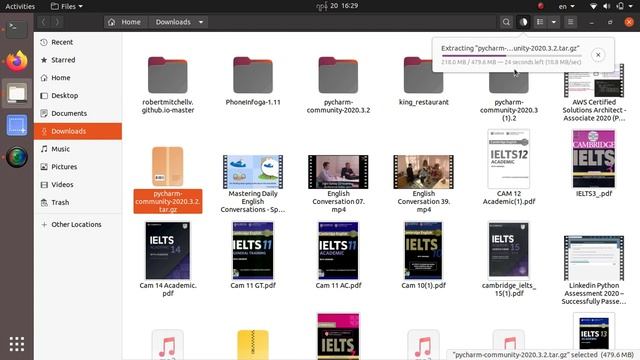Open the power icon in the system menu

pyautogui.click(x=620, y=6)
